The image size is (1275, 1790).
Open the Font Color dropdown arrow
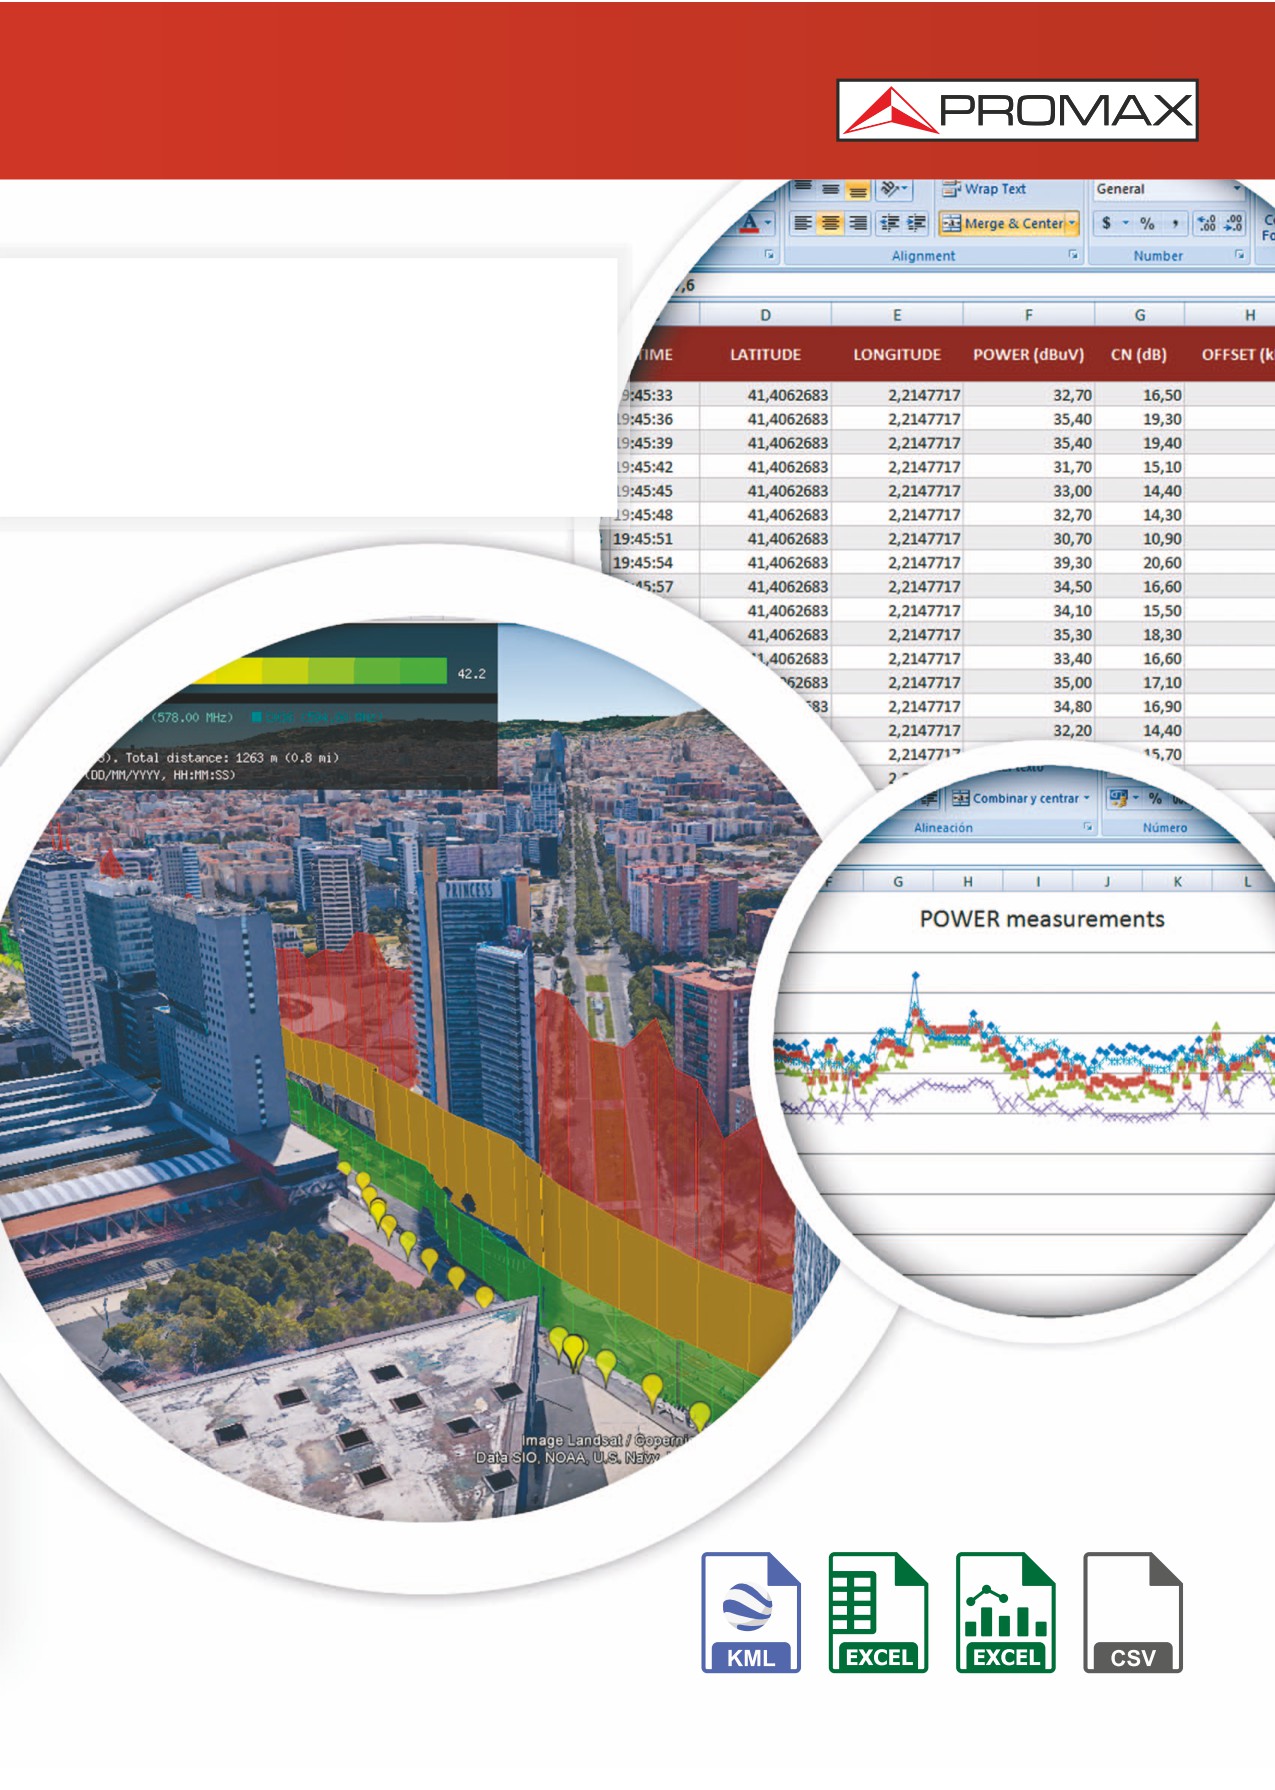(767, 223)
